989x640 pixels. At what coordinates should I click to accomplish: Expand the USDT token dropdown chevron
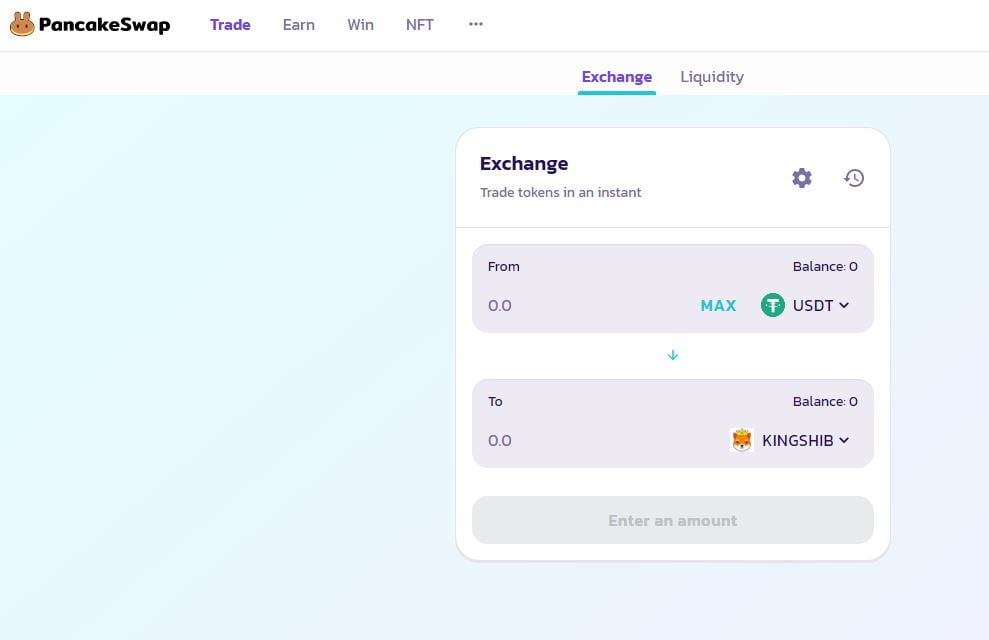pyautogui.click(x=844, y=305)
